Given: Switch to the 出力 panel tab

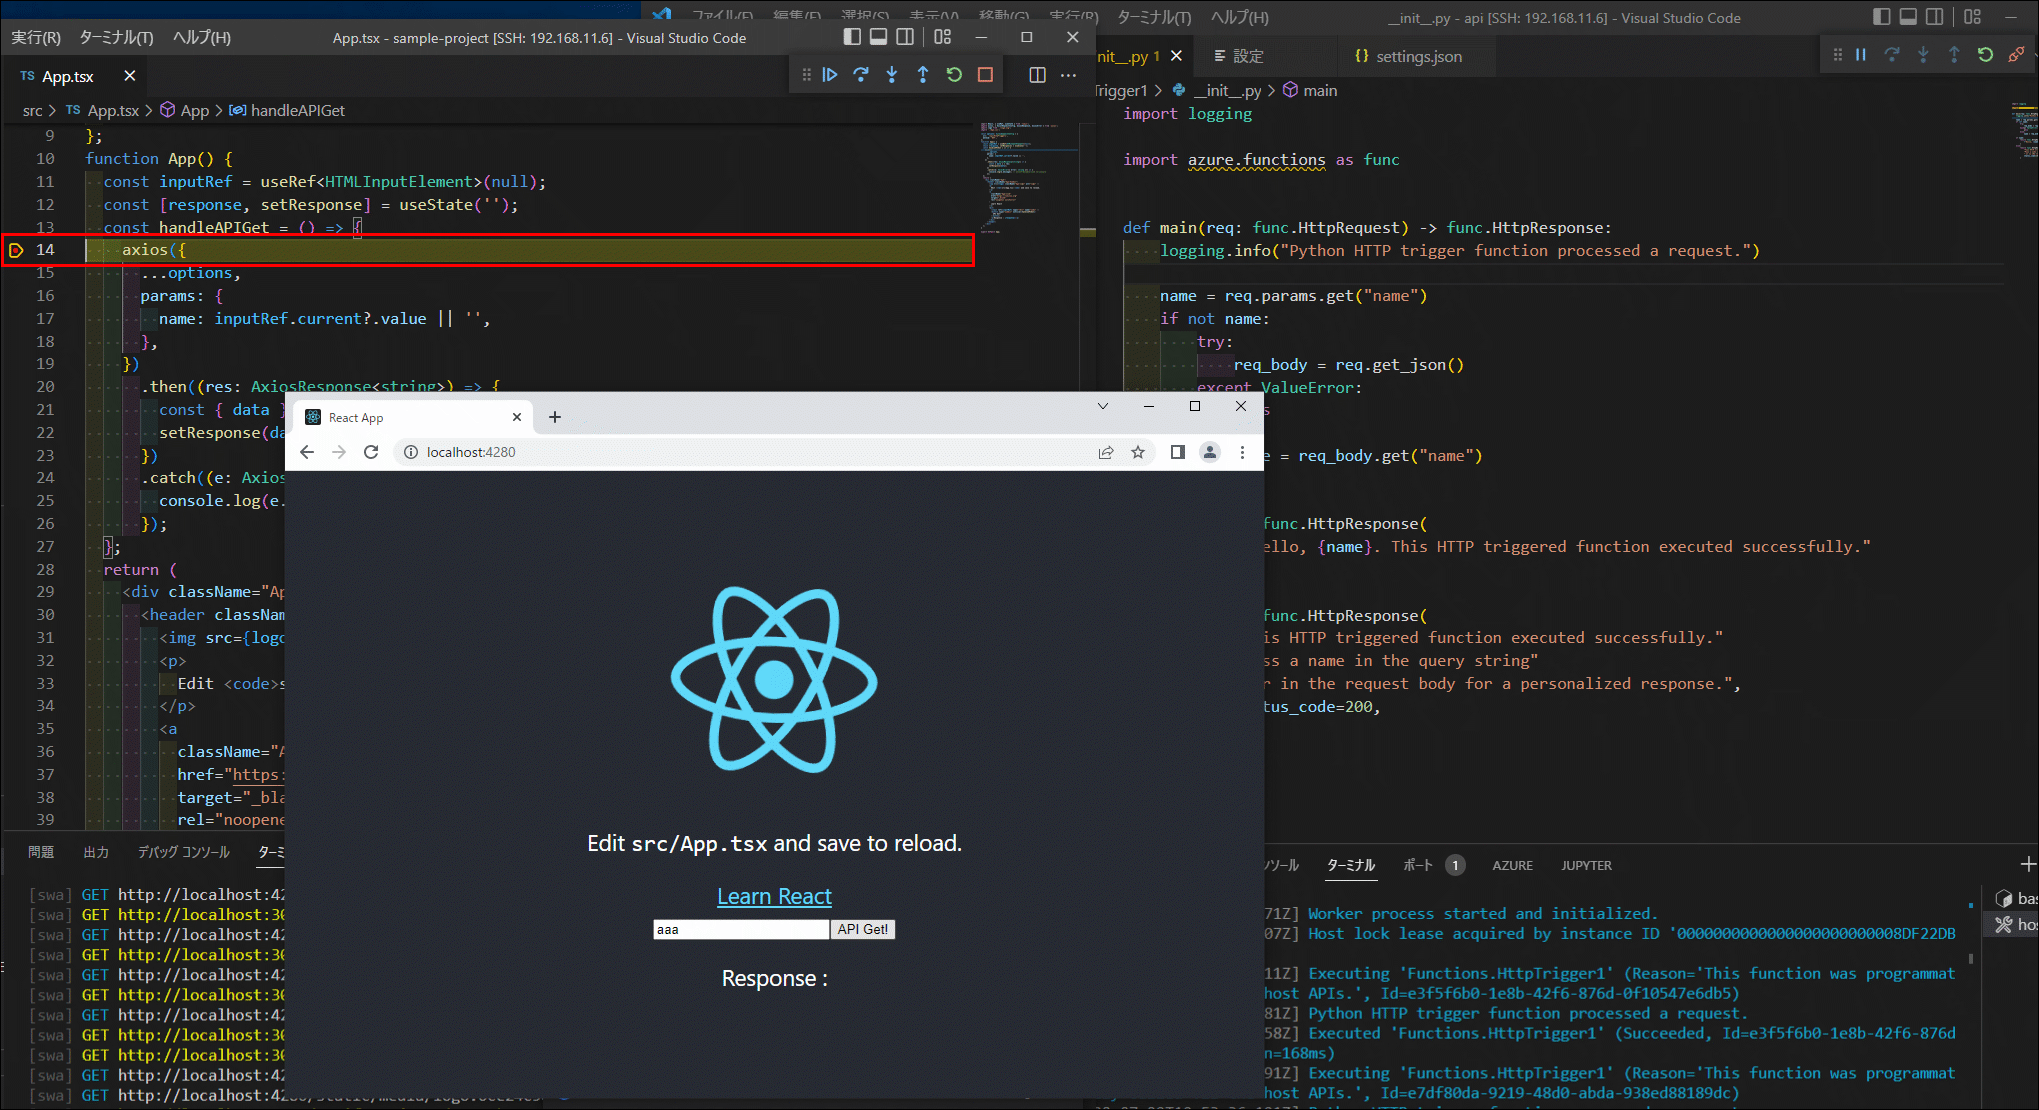Looking at the screenshot, I should (x=96, y=852).
